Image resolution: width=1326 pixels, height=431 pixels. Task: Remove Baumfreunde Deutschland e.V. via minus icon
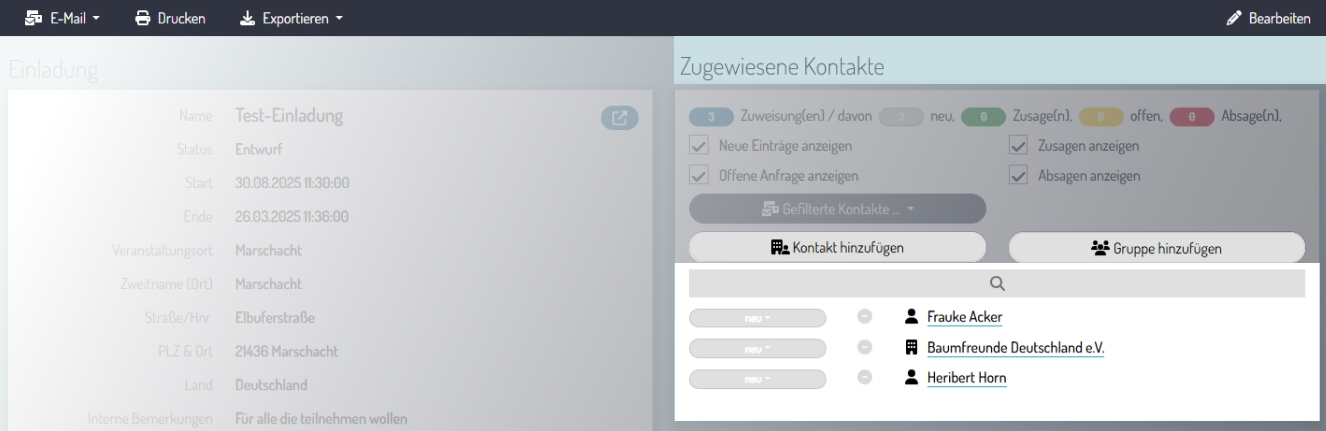point(865,348)
